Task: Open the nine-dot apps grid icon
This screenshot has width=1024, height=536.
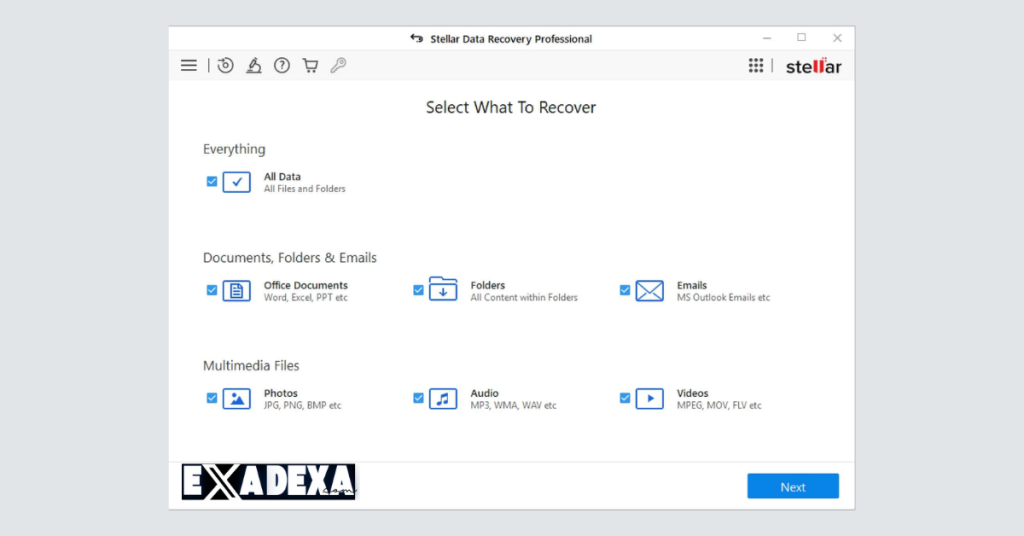Action: pyautogui.click(x=756, y=65)
